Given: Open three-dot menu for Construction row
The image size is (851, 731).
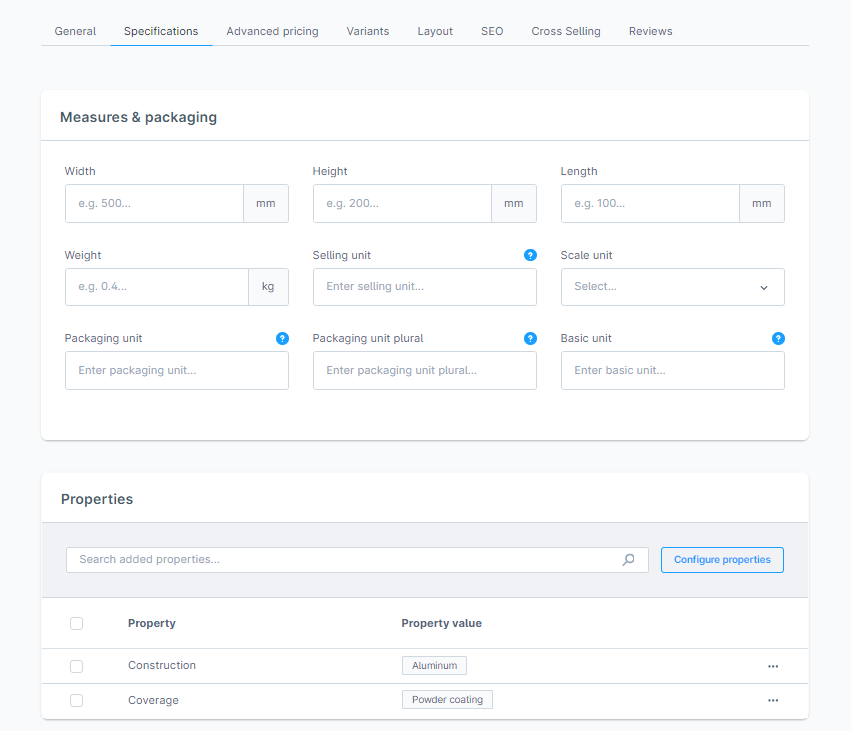Looking at the screenshot, I should [773, 666].
